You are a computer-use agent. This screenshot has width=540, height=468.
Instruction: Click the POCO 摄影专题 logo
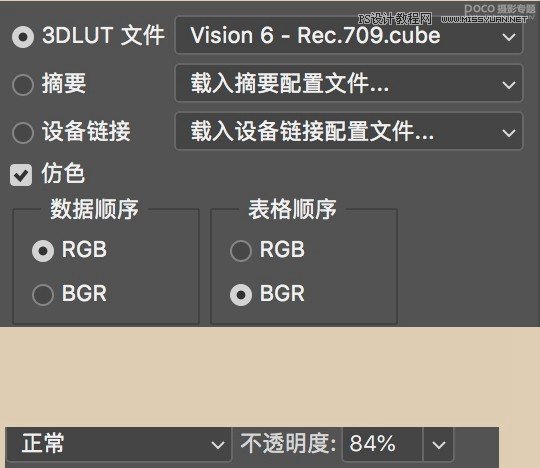click(x=500, y=9)
